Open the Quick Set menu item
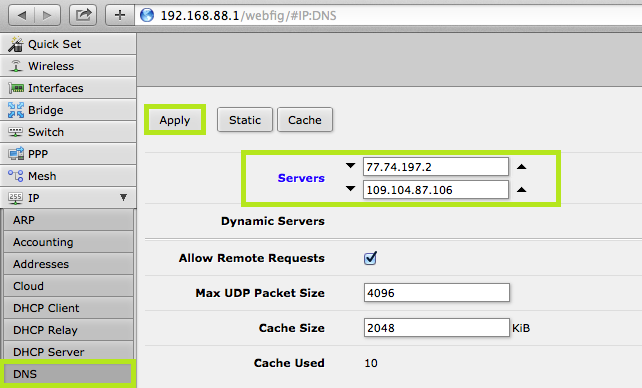 click(x=68, y=44)
